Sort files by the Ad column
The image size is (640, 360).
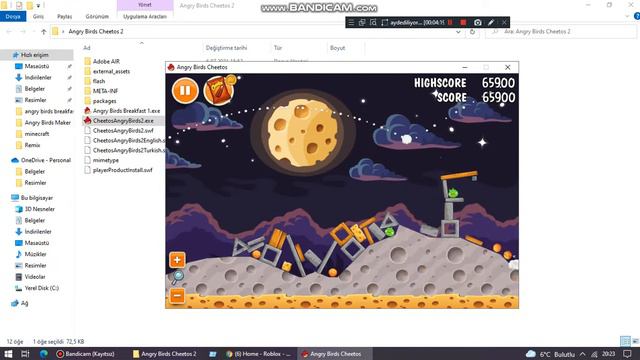[x=87, y=48]
